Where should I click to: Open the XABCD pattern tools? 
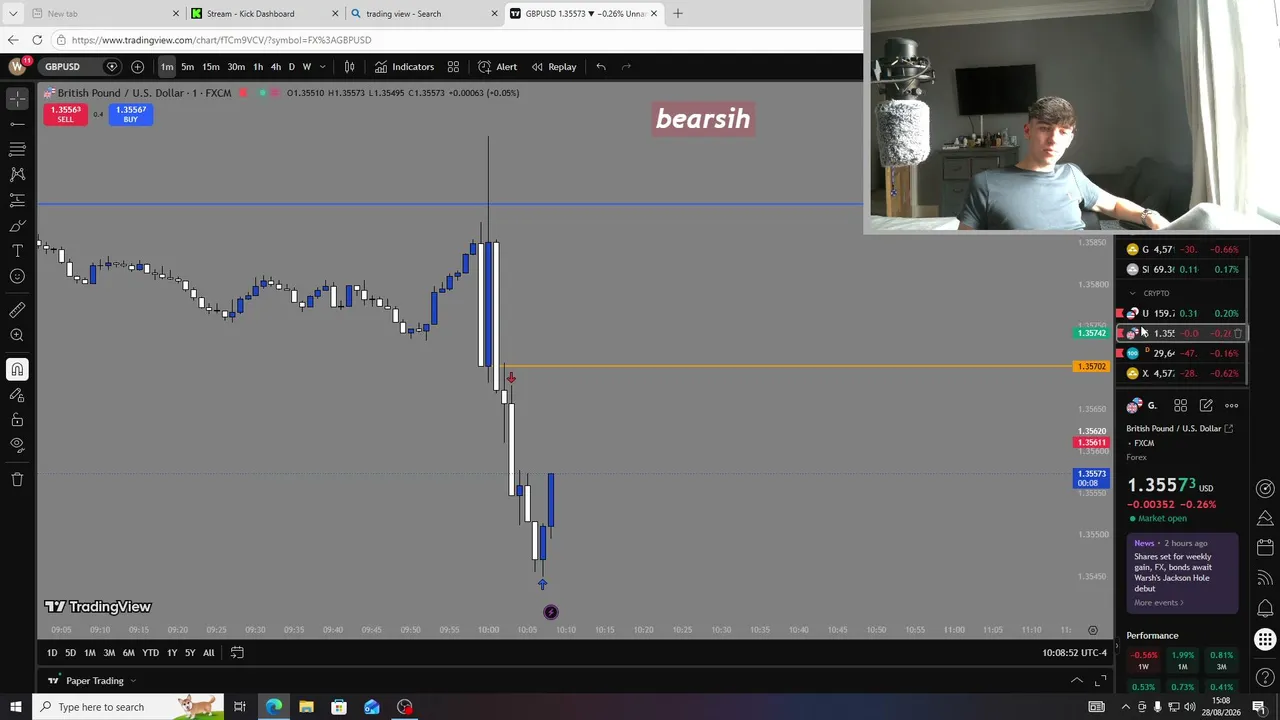coord(17,175)
